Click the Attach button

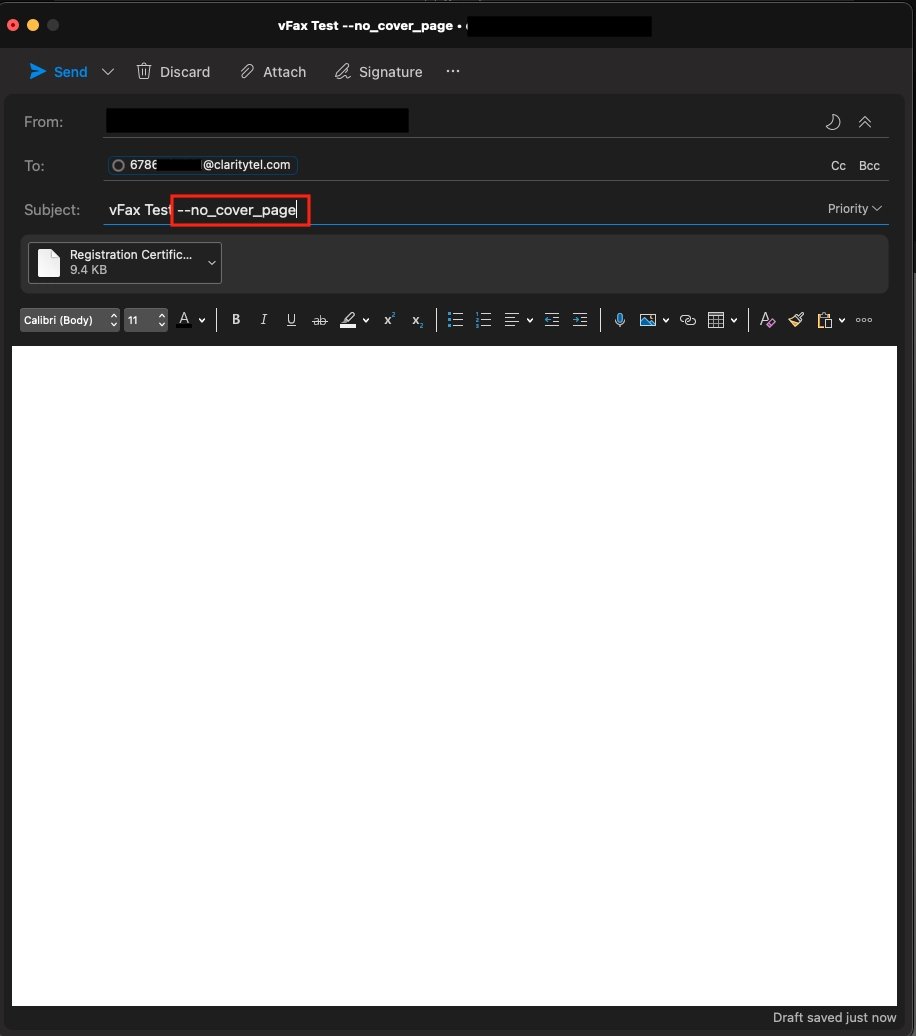tap(273, 71)
